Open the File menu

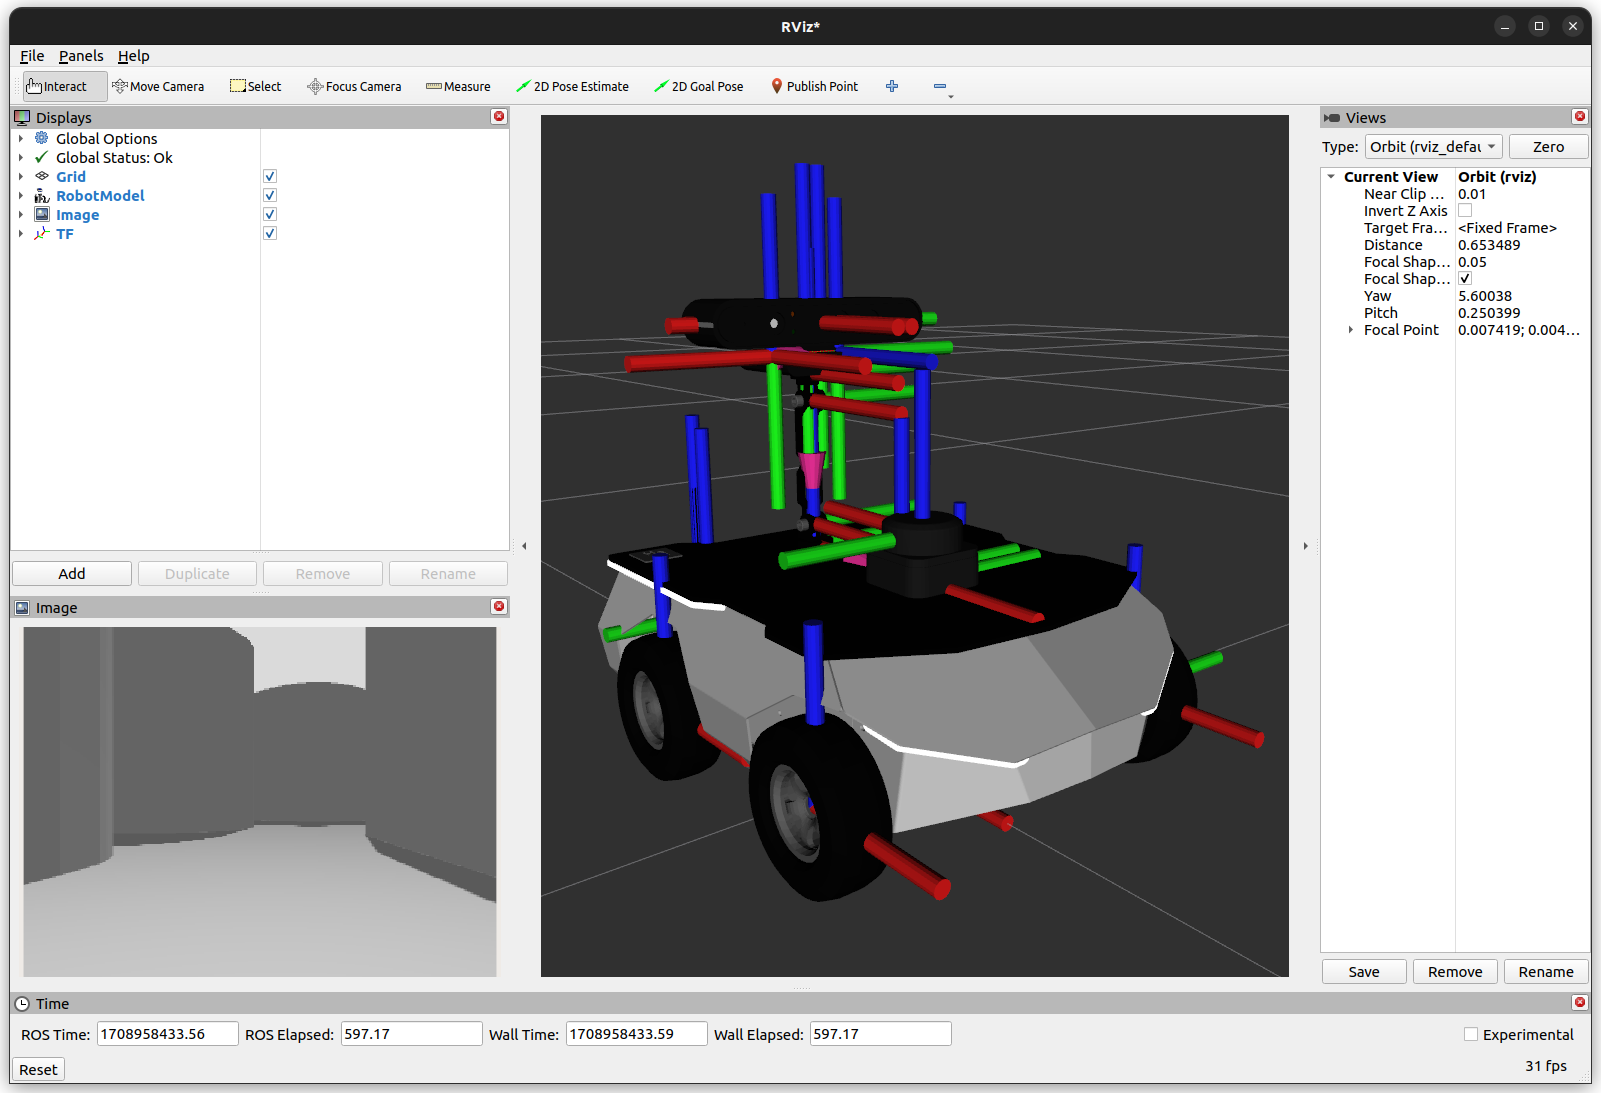[32, 56]
